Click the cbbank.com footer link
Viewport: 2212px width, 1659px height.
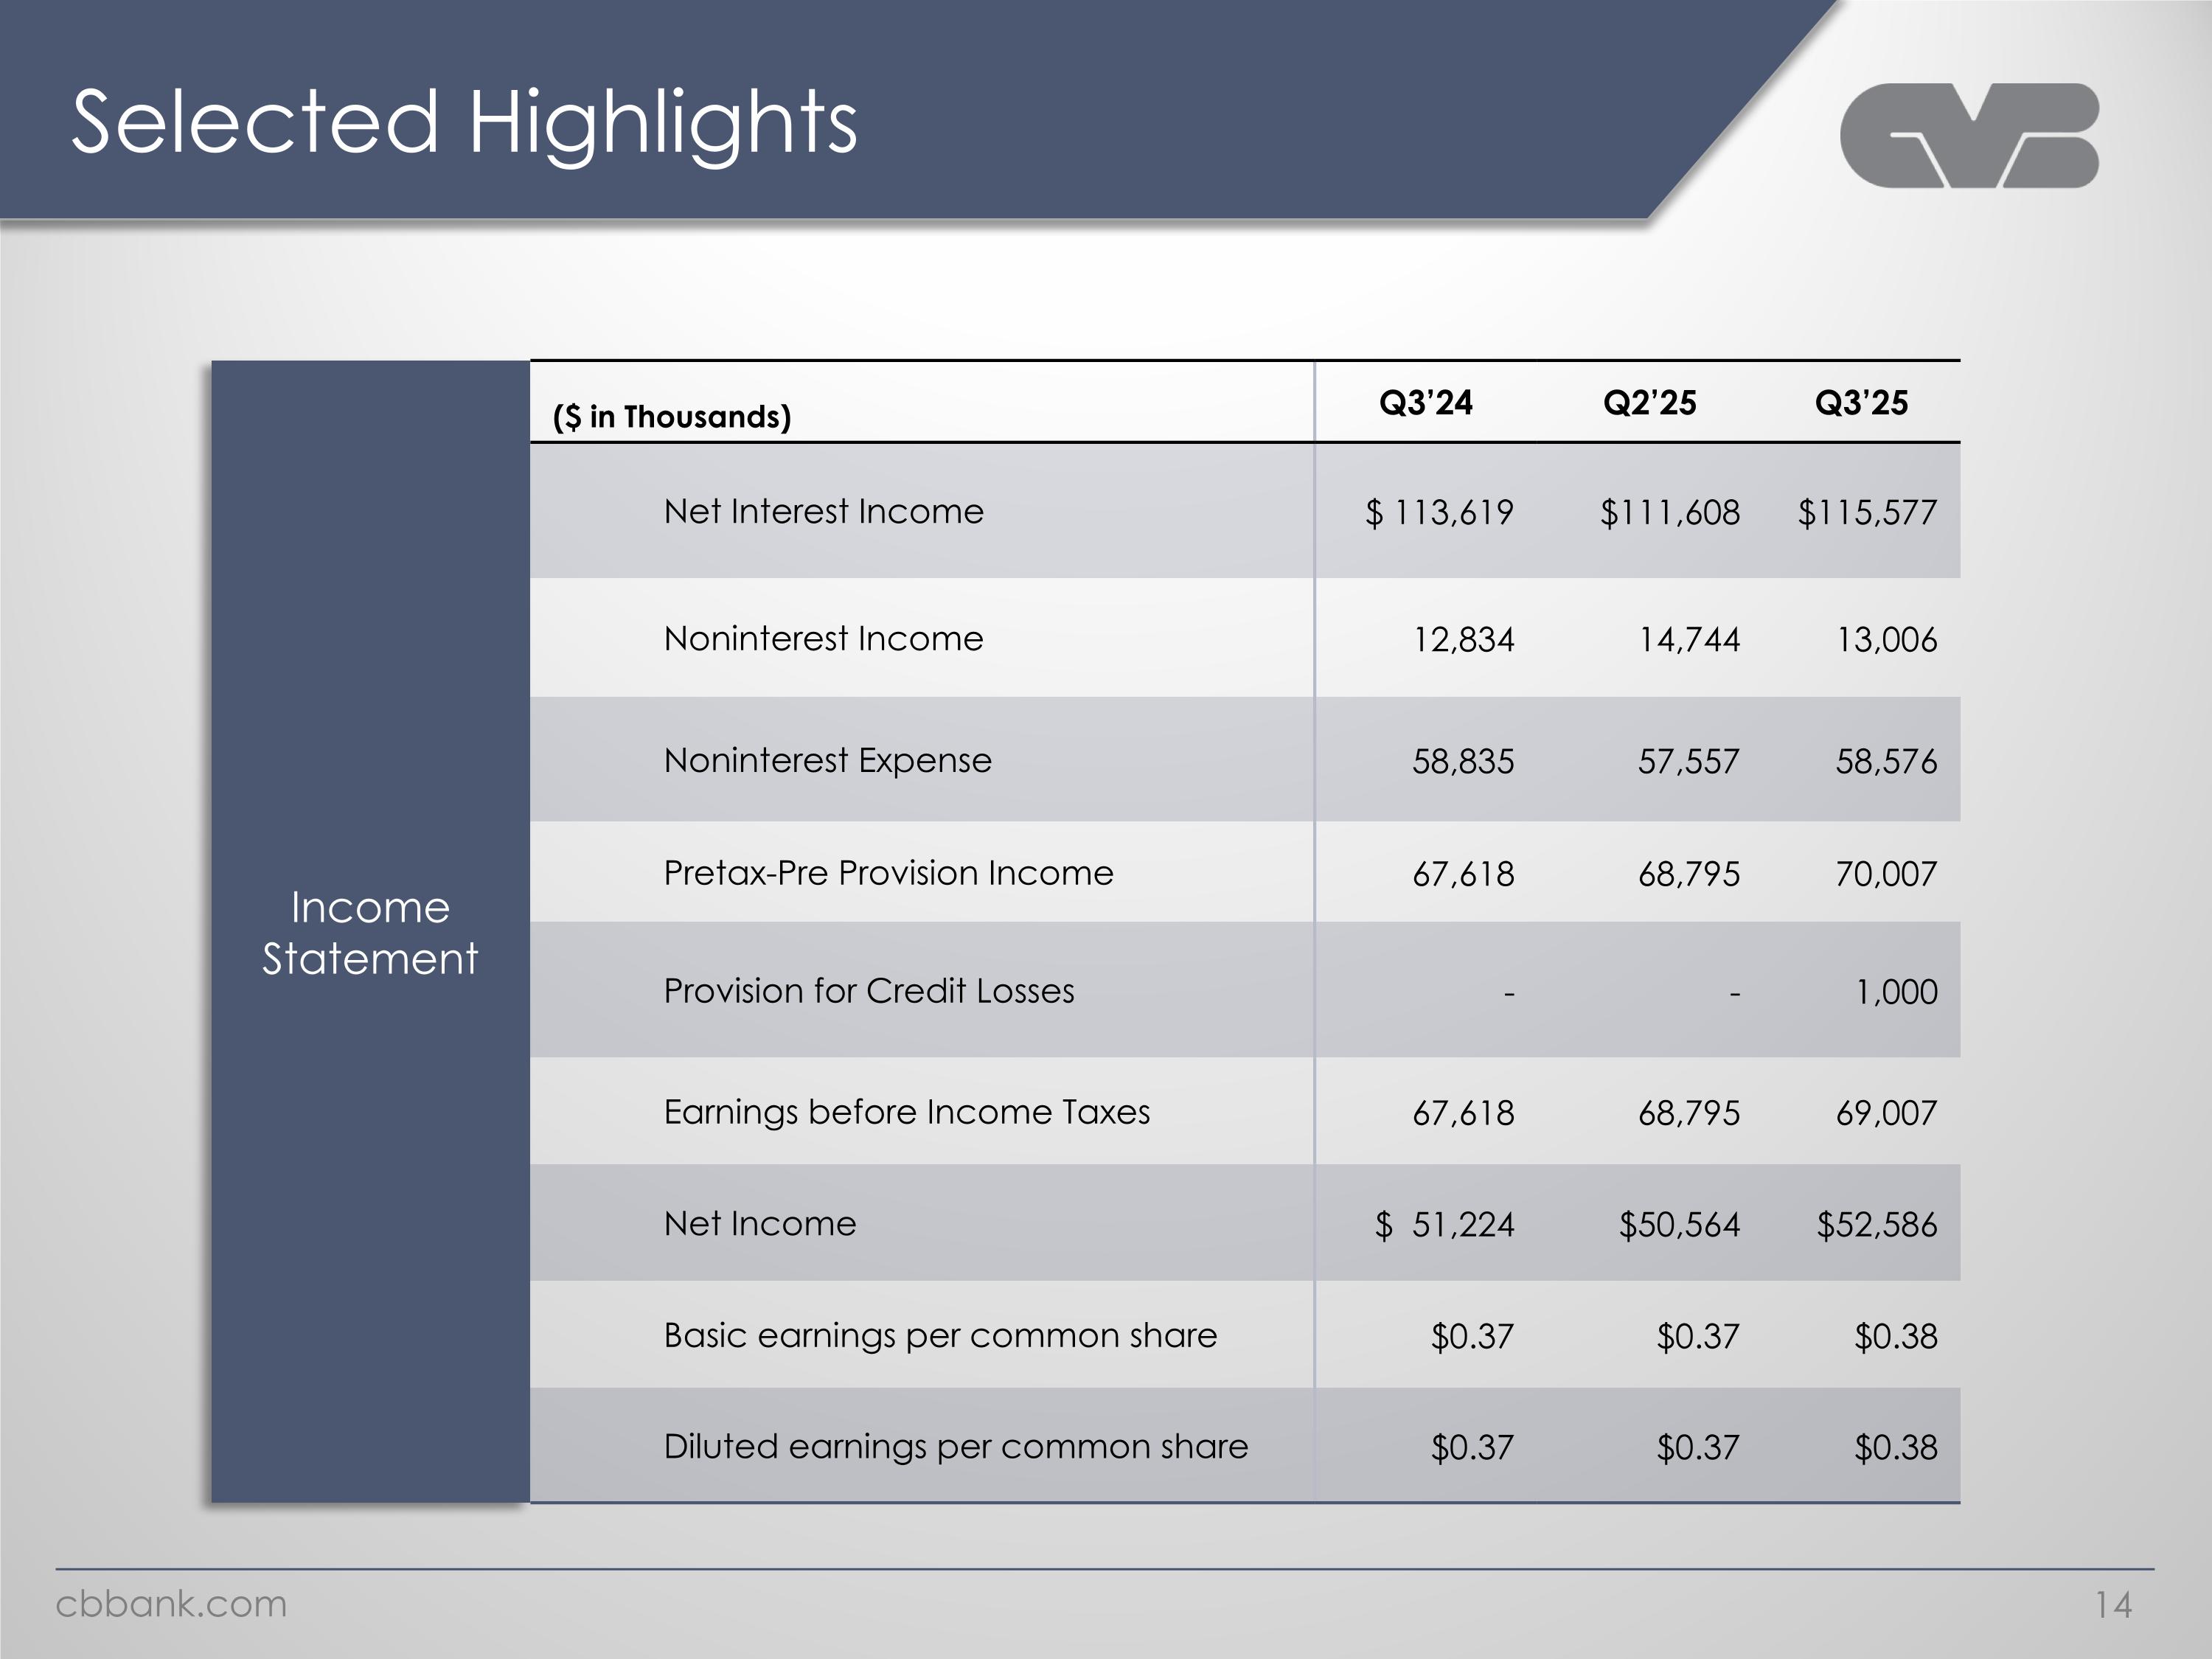point(171,1604)
